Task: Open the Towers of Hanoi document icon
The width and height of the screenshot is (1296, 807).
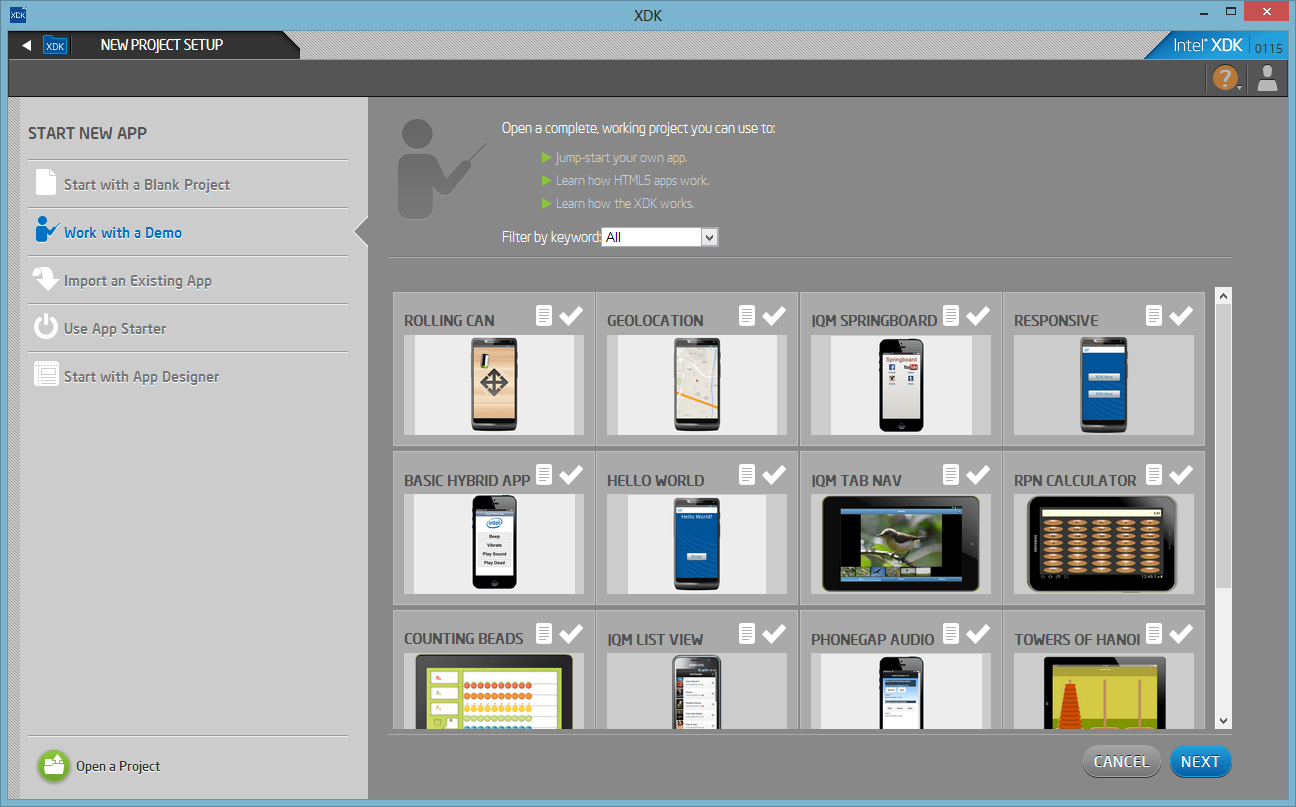Action: click(x=1154, y=633)
